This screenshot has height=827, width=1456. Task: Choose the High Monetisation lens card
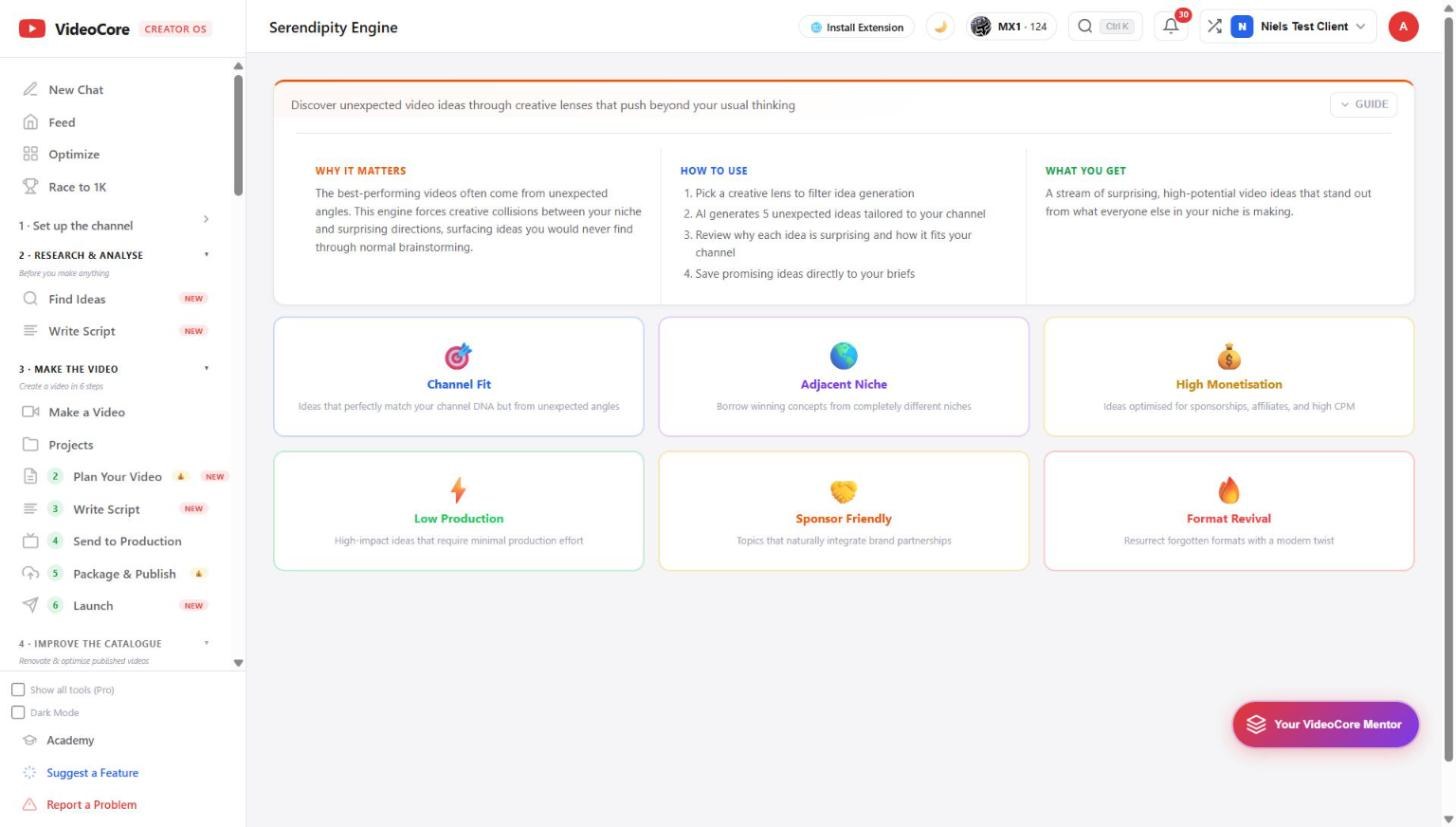click(1229, 377)
